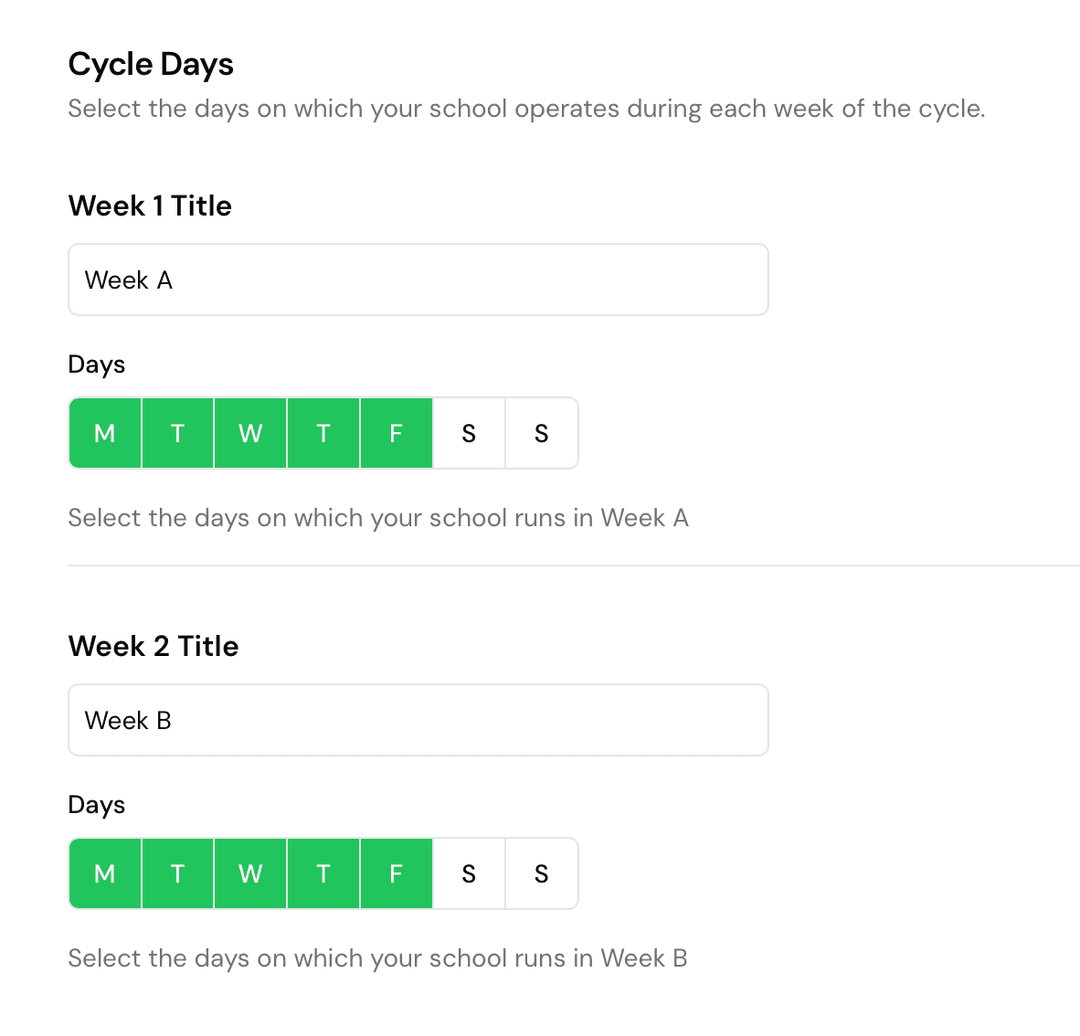
Task: Click the Days label under Week 1 Title
Action: (96, 364)
